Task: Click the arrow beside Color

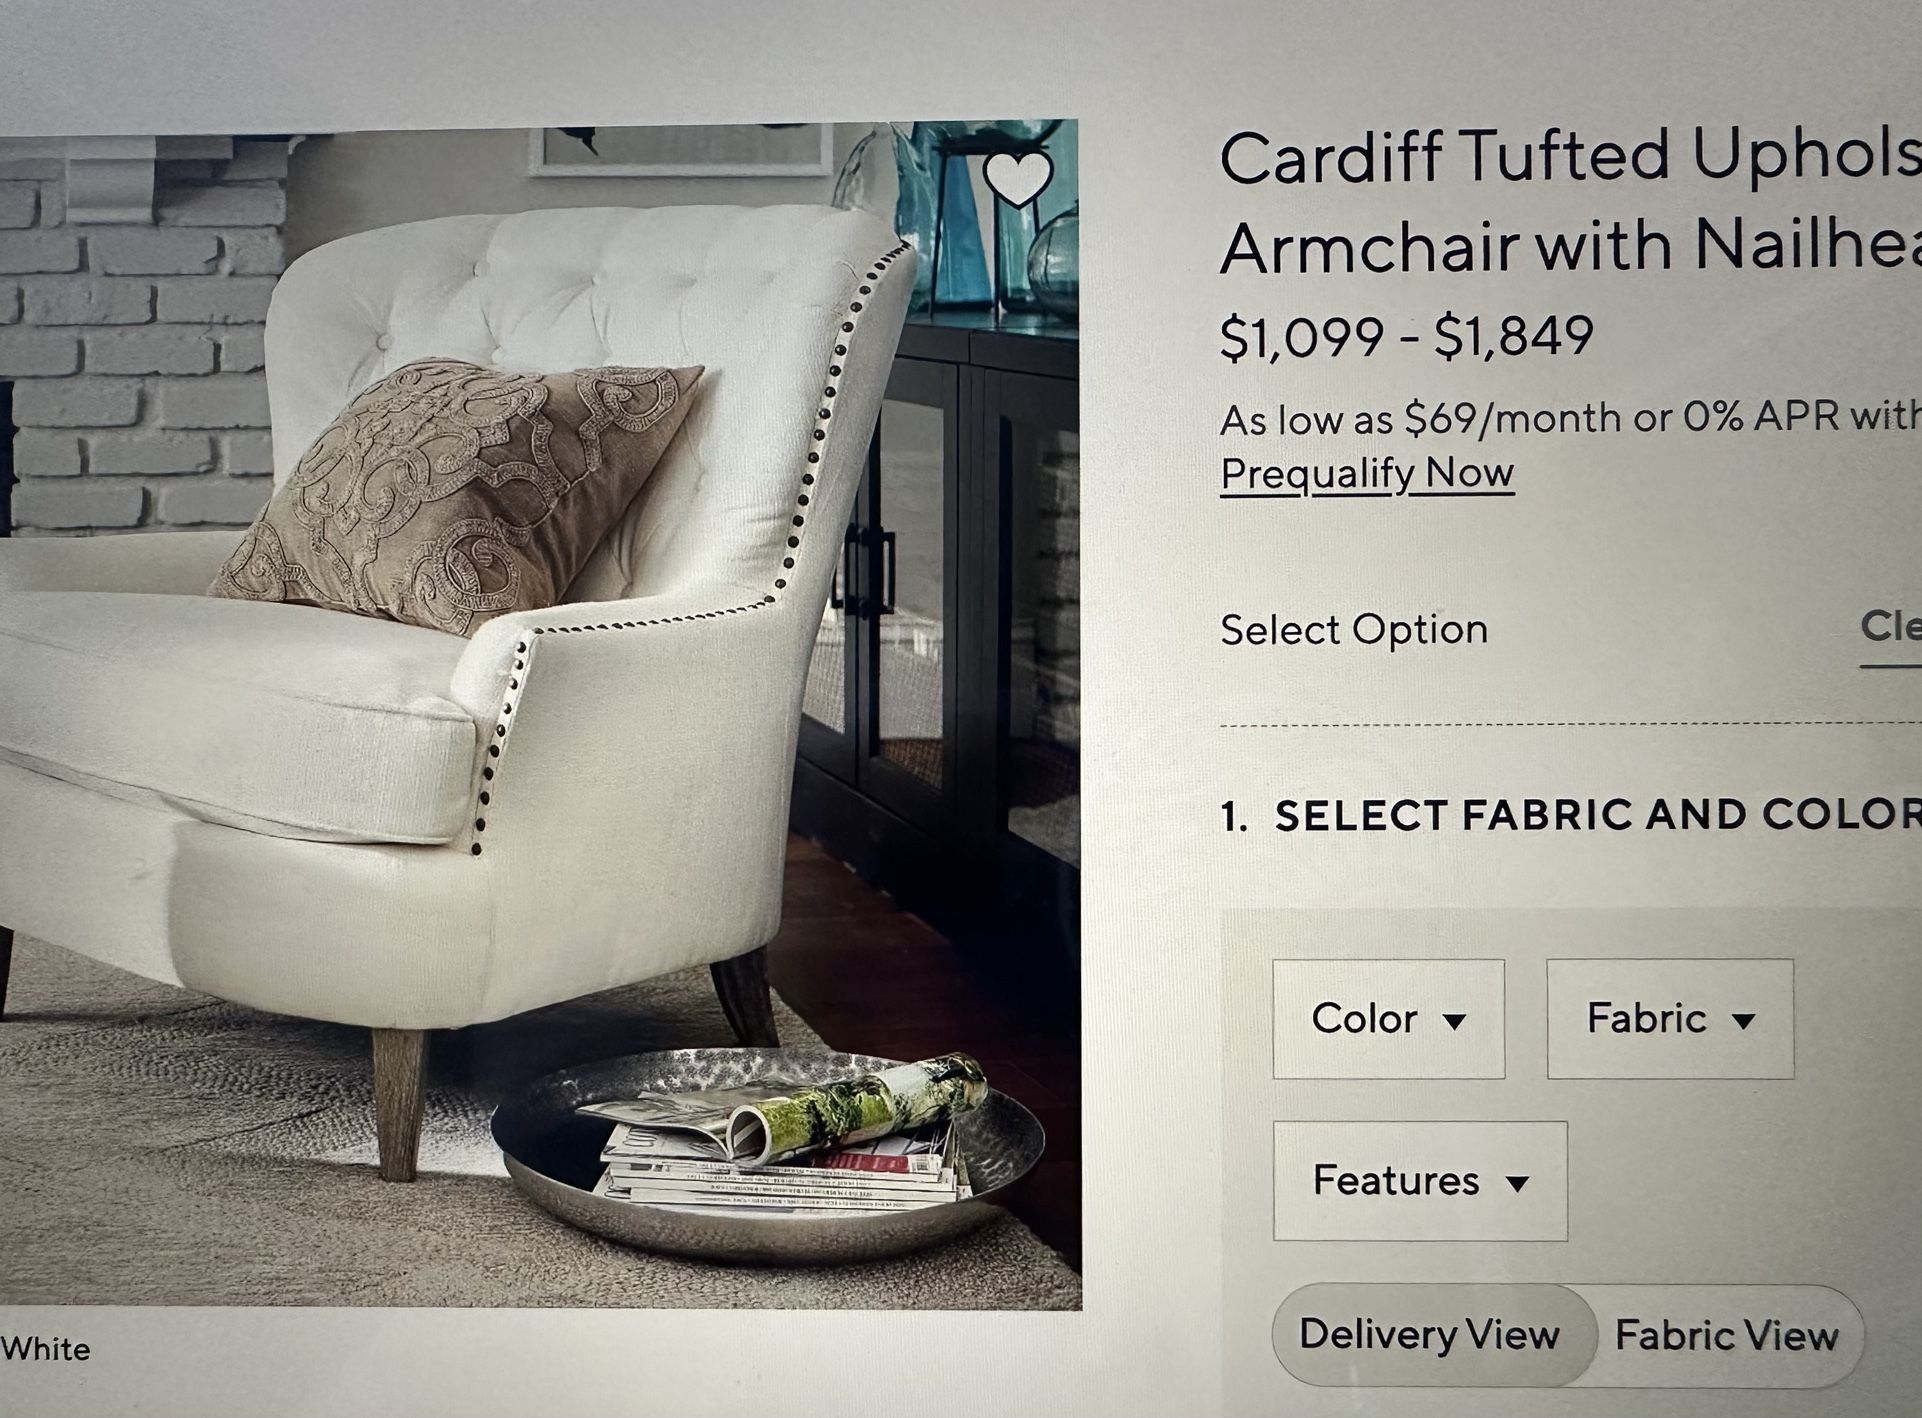Action: 1455,1021
